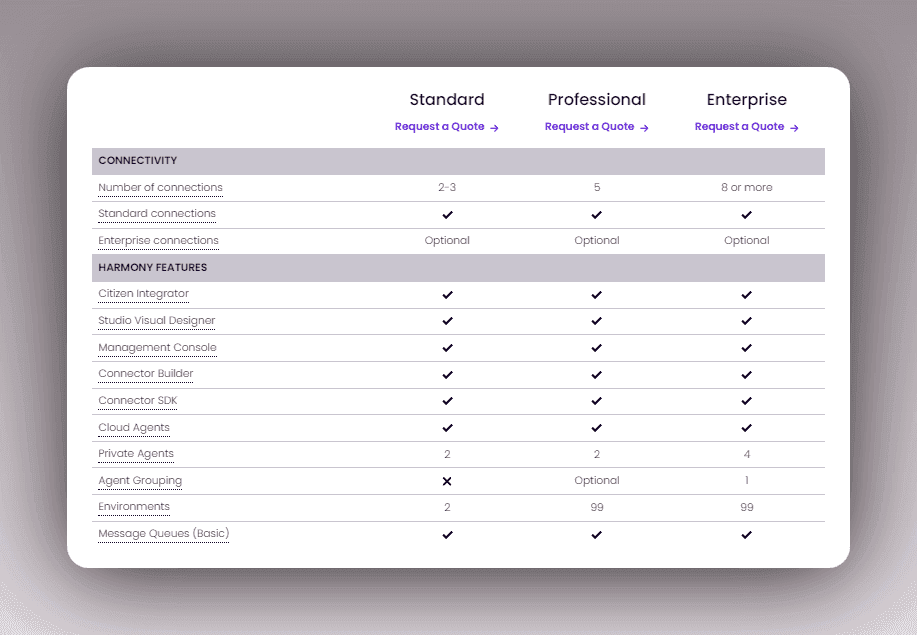
Task: Click the Management Console feature label
Action: pos(157,348)
